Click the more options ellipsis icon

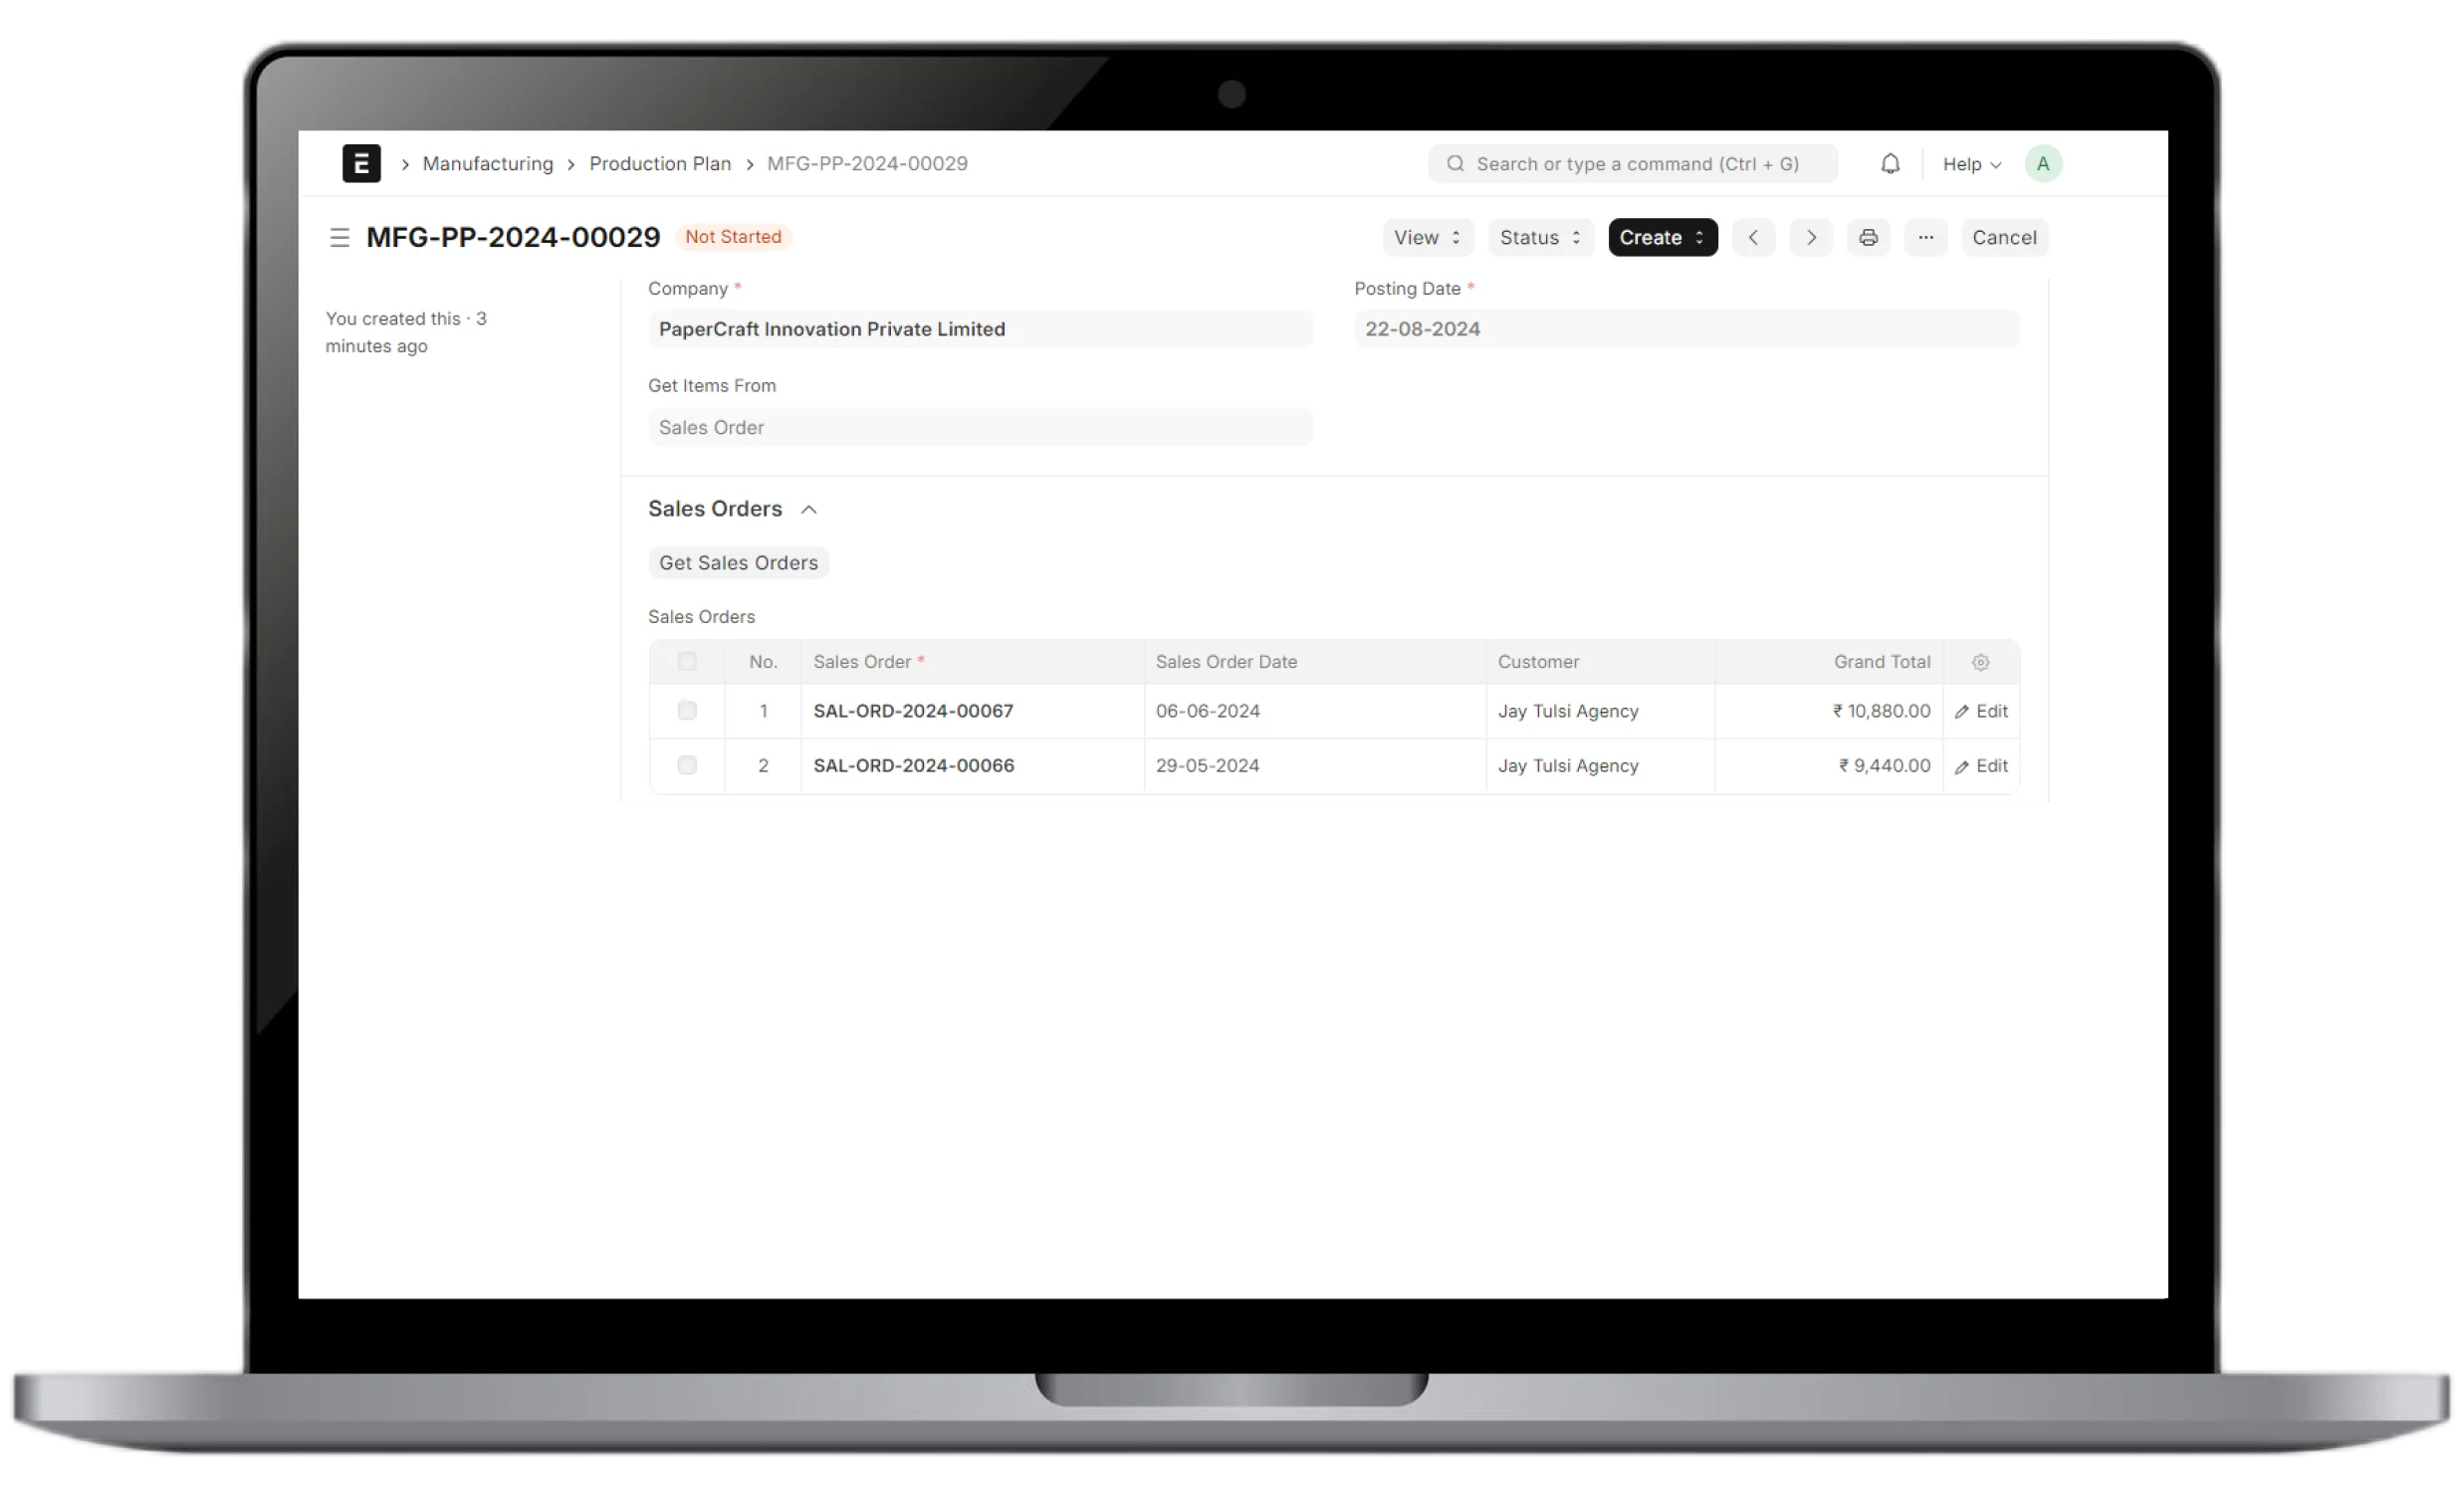(1925, 236)
